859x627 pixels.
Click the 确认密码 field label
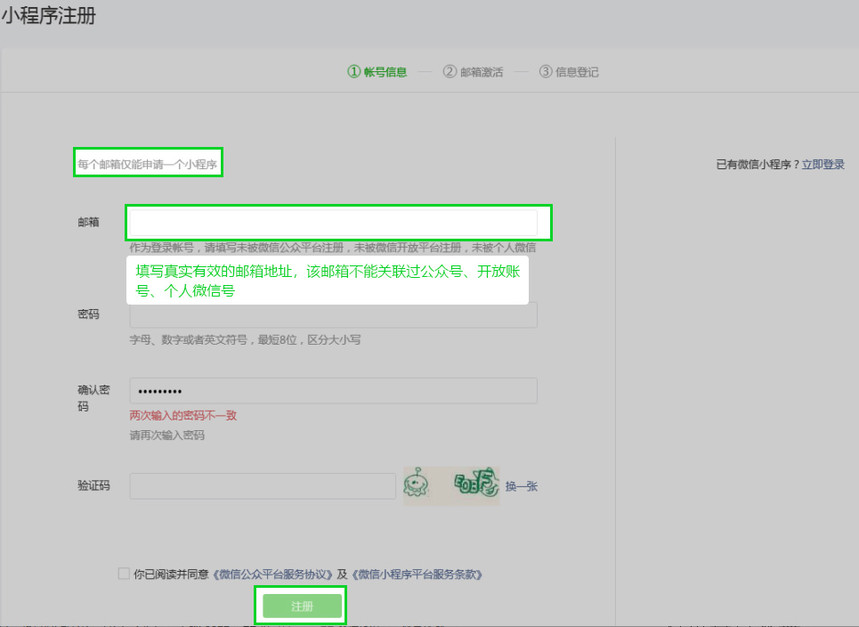pos(94,398)
